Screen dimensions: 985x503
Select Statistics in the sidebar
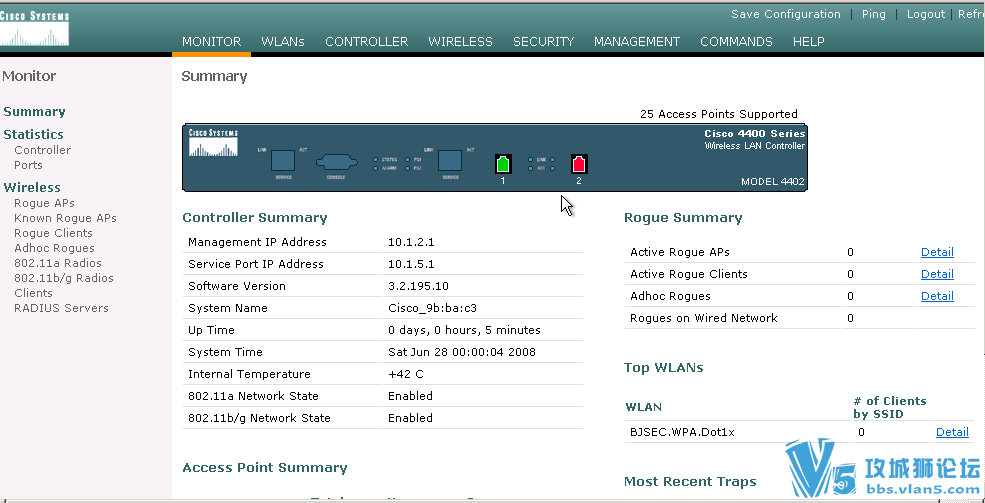(x=33, y=134)
